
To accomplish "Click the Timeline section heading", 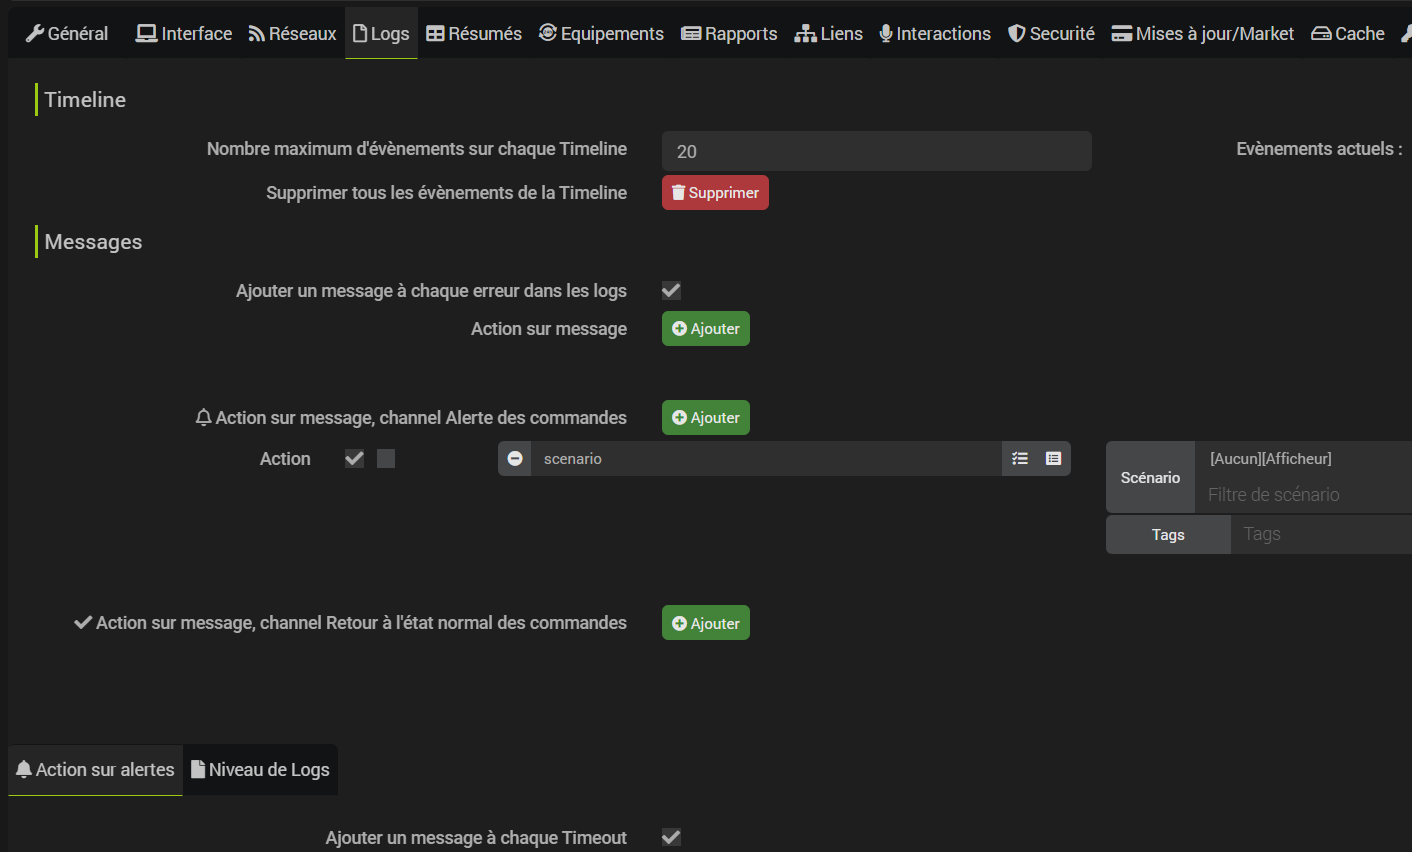I will point(85,99).
